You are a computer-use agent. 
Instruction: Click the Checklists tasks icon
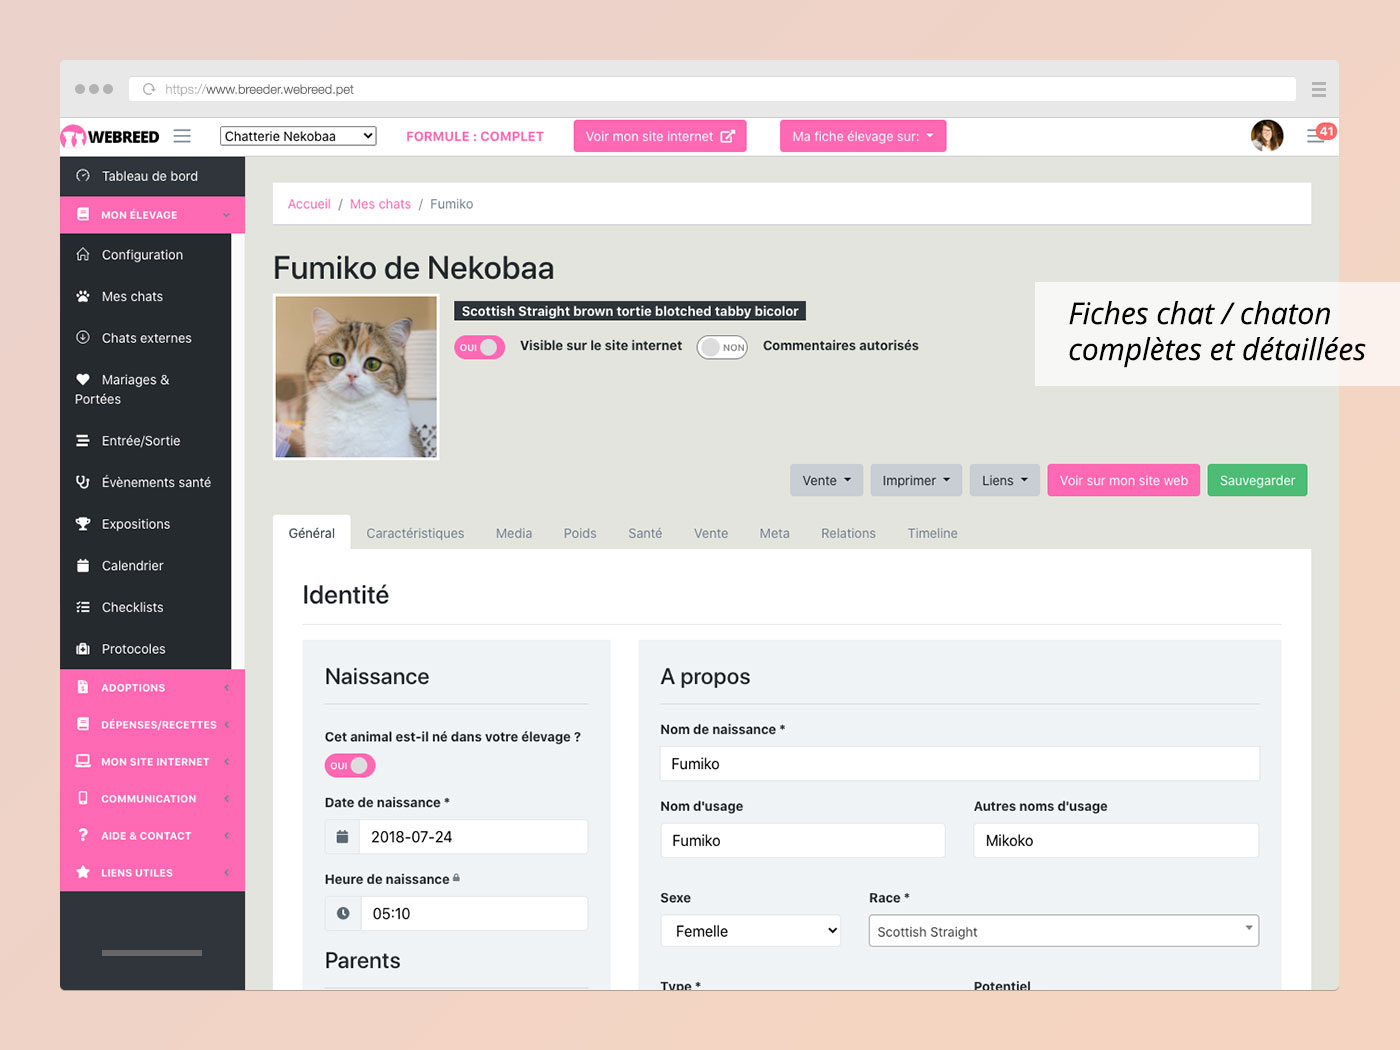[x=83, y=607]
